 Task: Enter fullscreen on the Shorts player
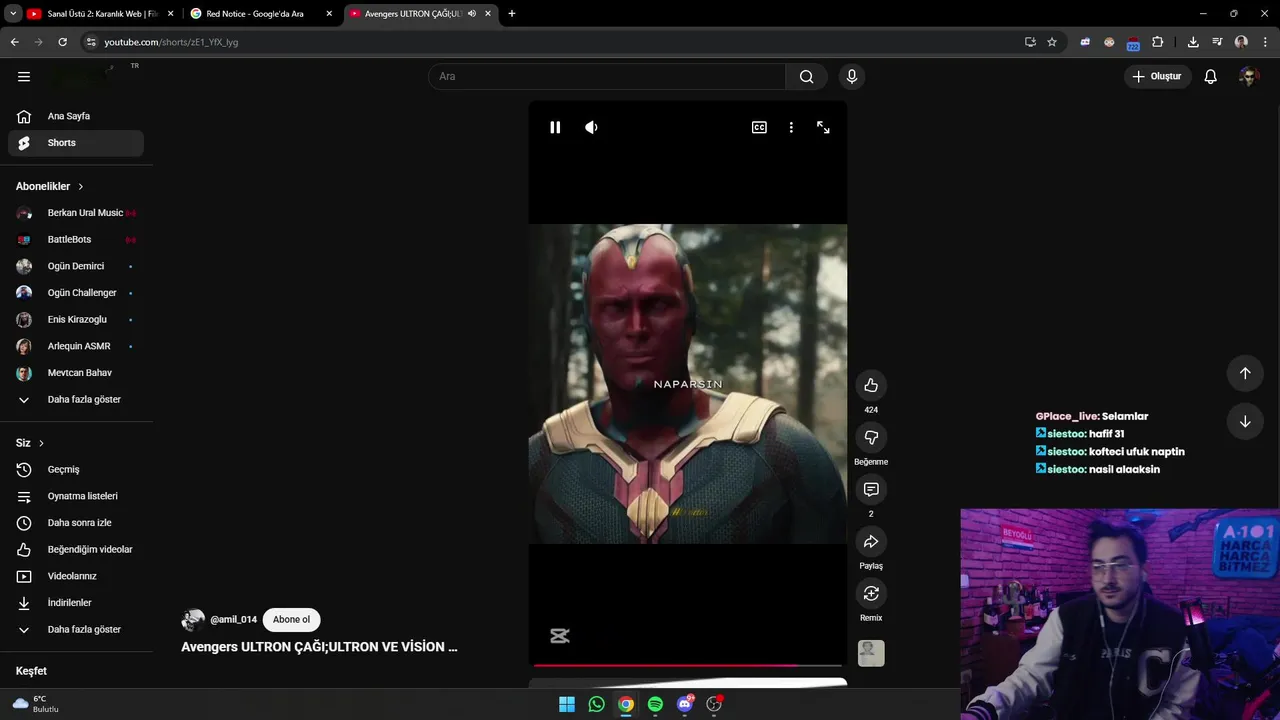tap(823, 127)
